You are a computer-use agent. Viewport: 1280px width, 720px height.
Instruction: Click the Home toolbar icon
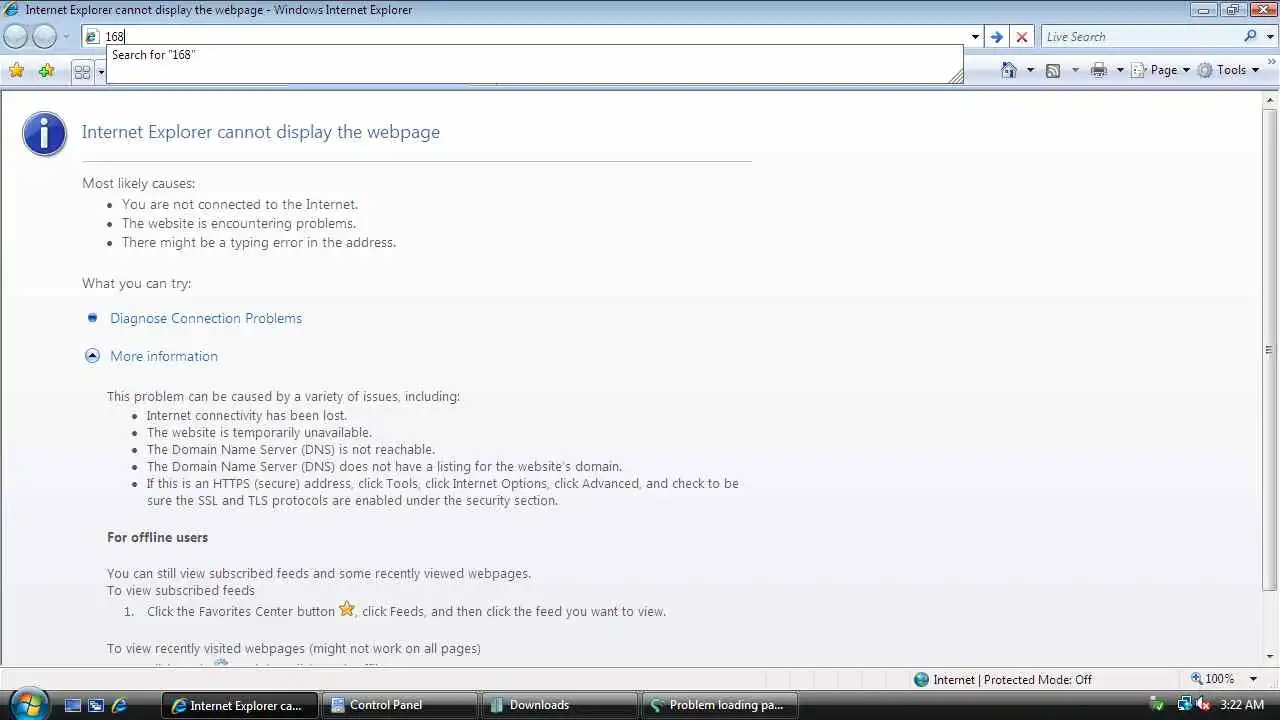coord(1008,70)
